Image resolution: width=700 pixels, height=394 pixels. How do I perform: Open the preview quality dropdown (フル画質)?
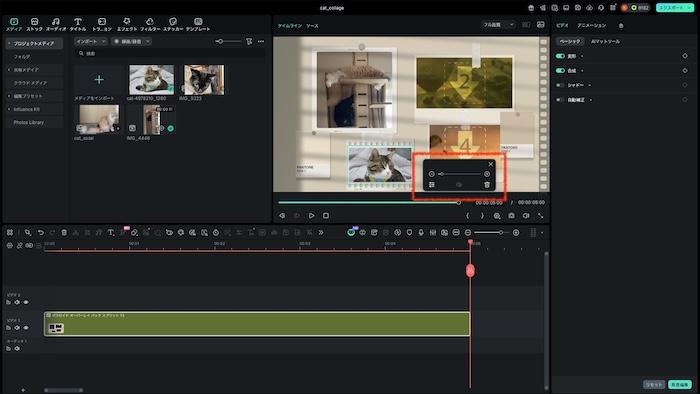tap(498, 25)
